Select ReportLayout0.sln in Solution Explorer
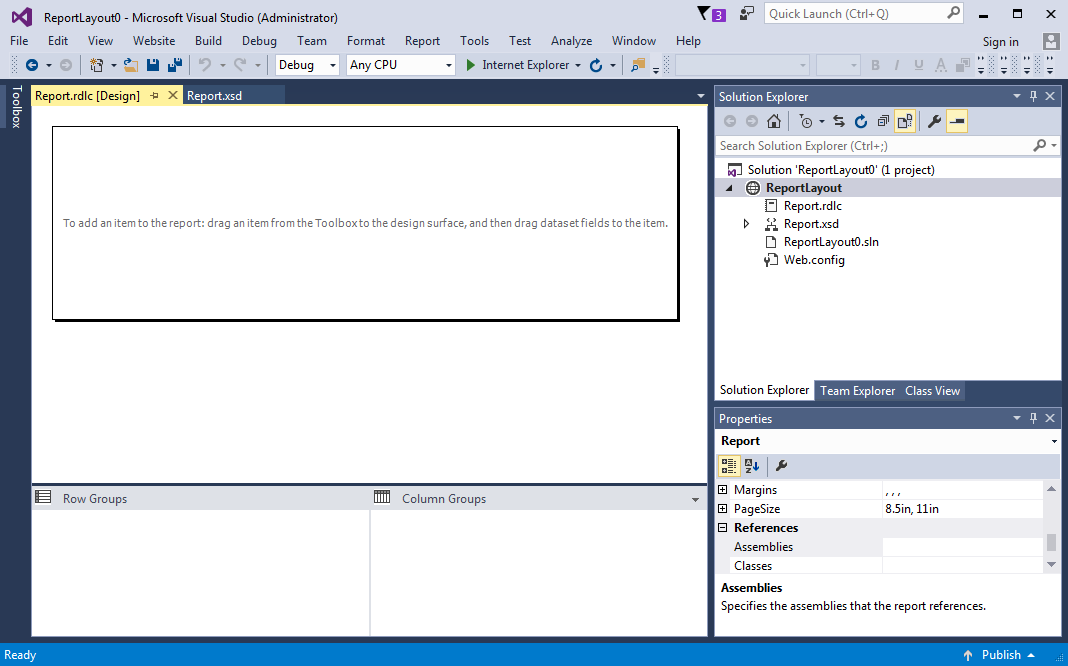The image size is (1068, 666). (831, 242)
